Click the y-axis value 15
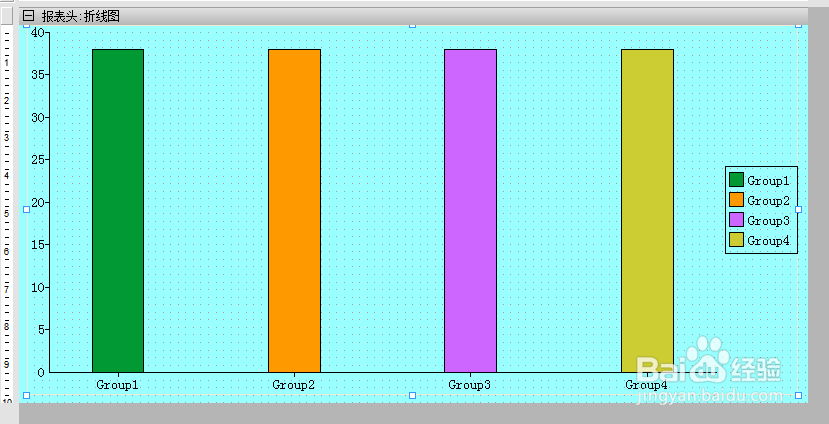This screenshot has width=829, height=424. (38, 245)
